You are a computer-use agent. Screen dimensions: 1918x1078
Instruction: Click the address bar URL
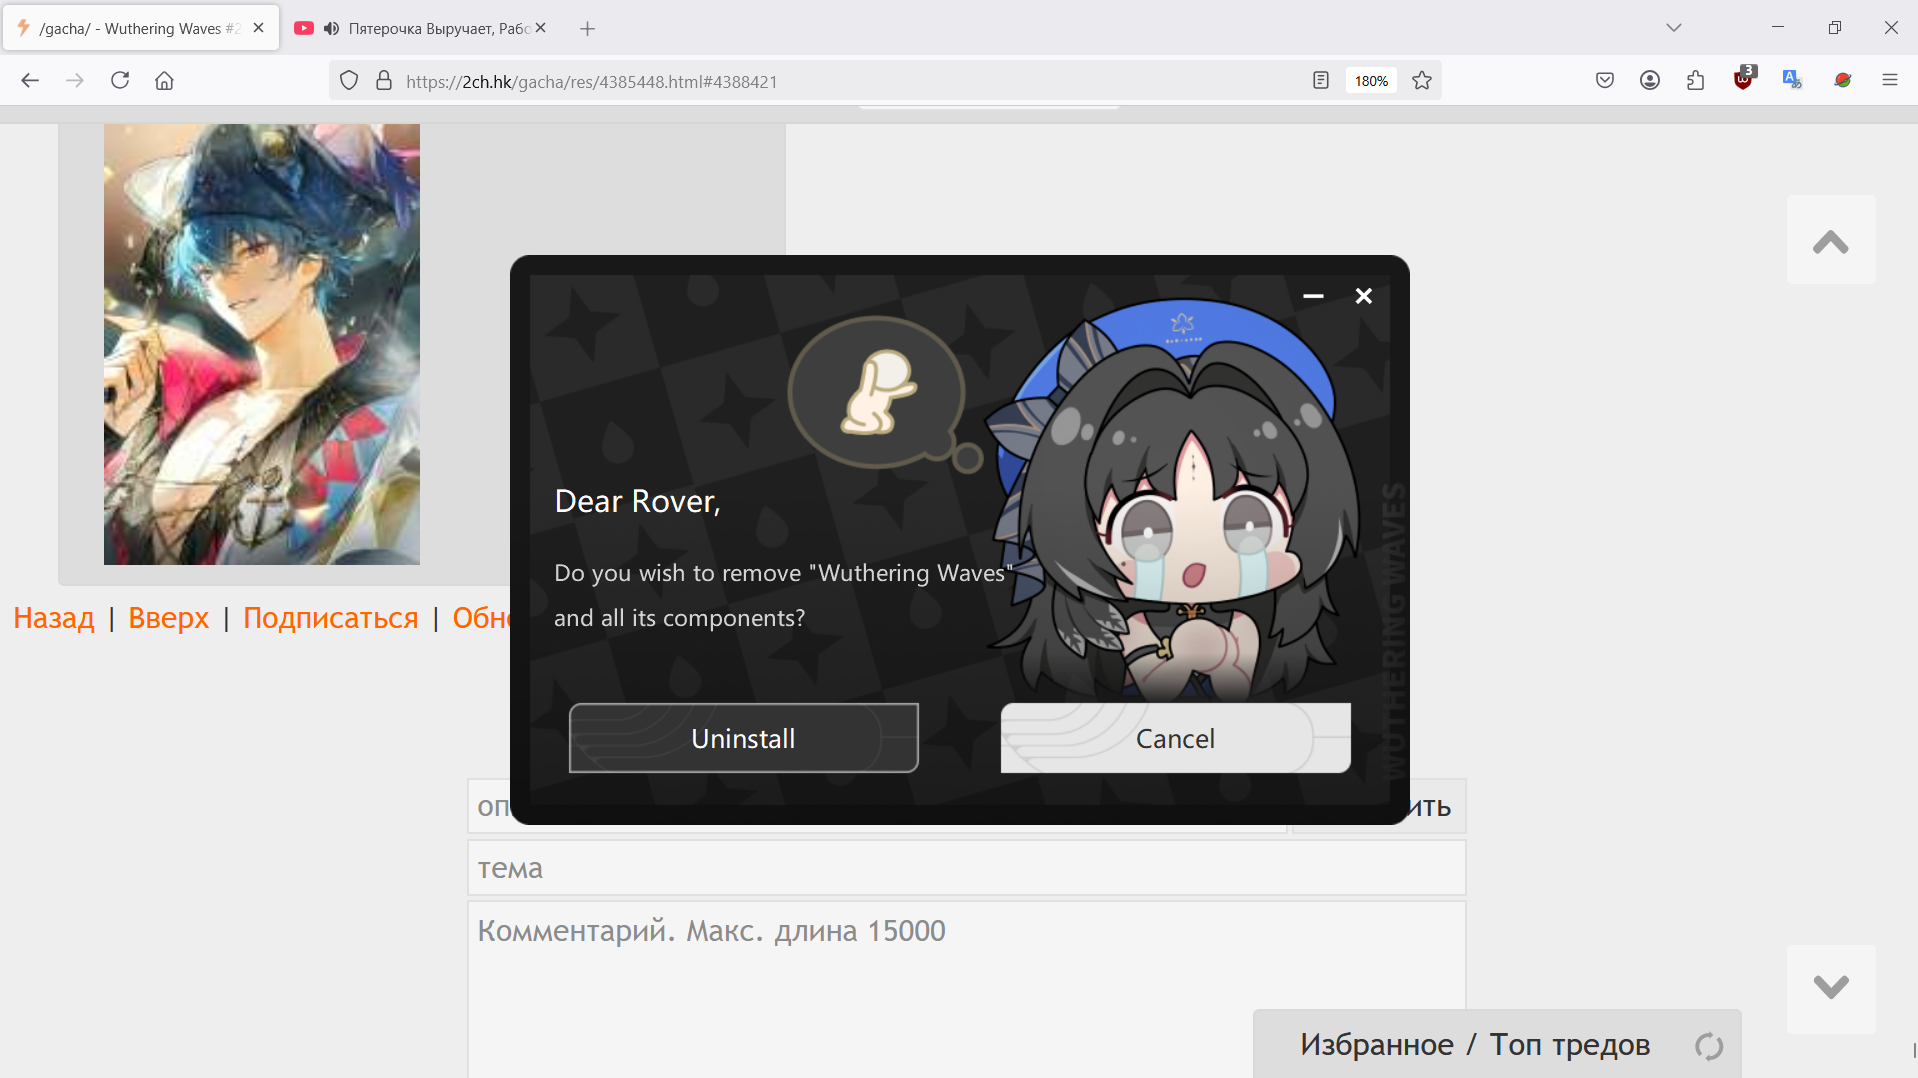(592, 82)
